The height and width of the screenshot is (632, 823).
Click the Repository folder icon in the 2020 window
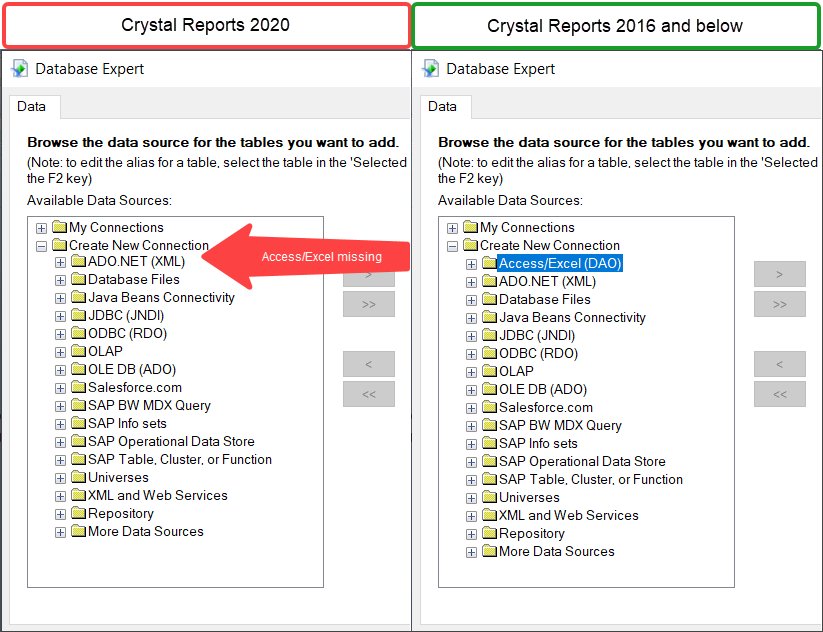79,513
